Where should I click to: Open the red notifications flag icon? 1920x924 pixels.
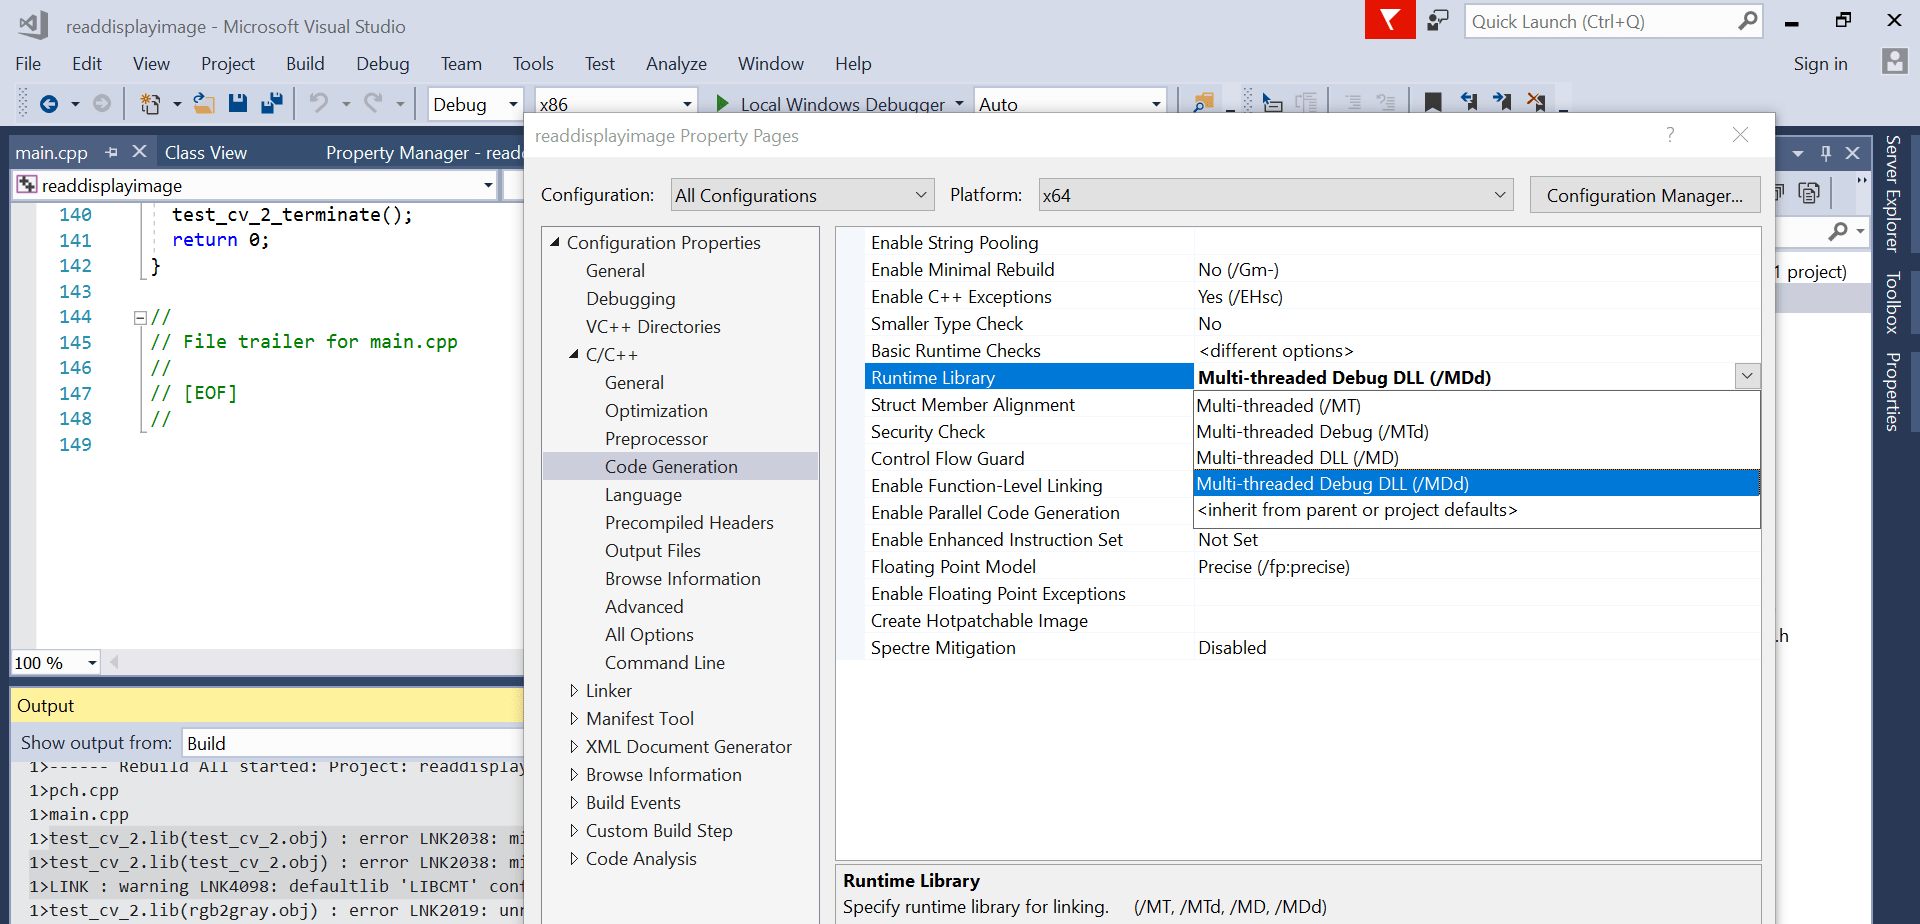coord(1389,20)
